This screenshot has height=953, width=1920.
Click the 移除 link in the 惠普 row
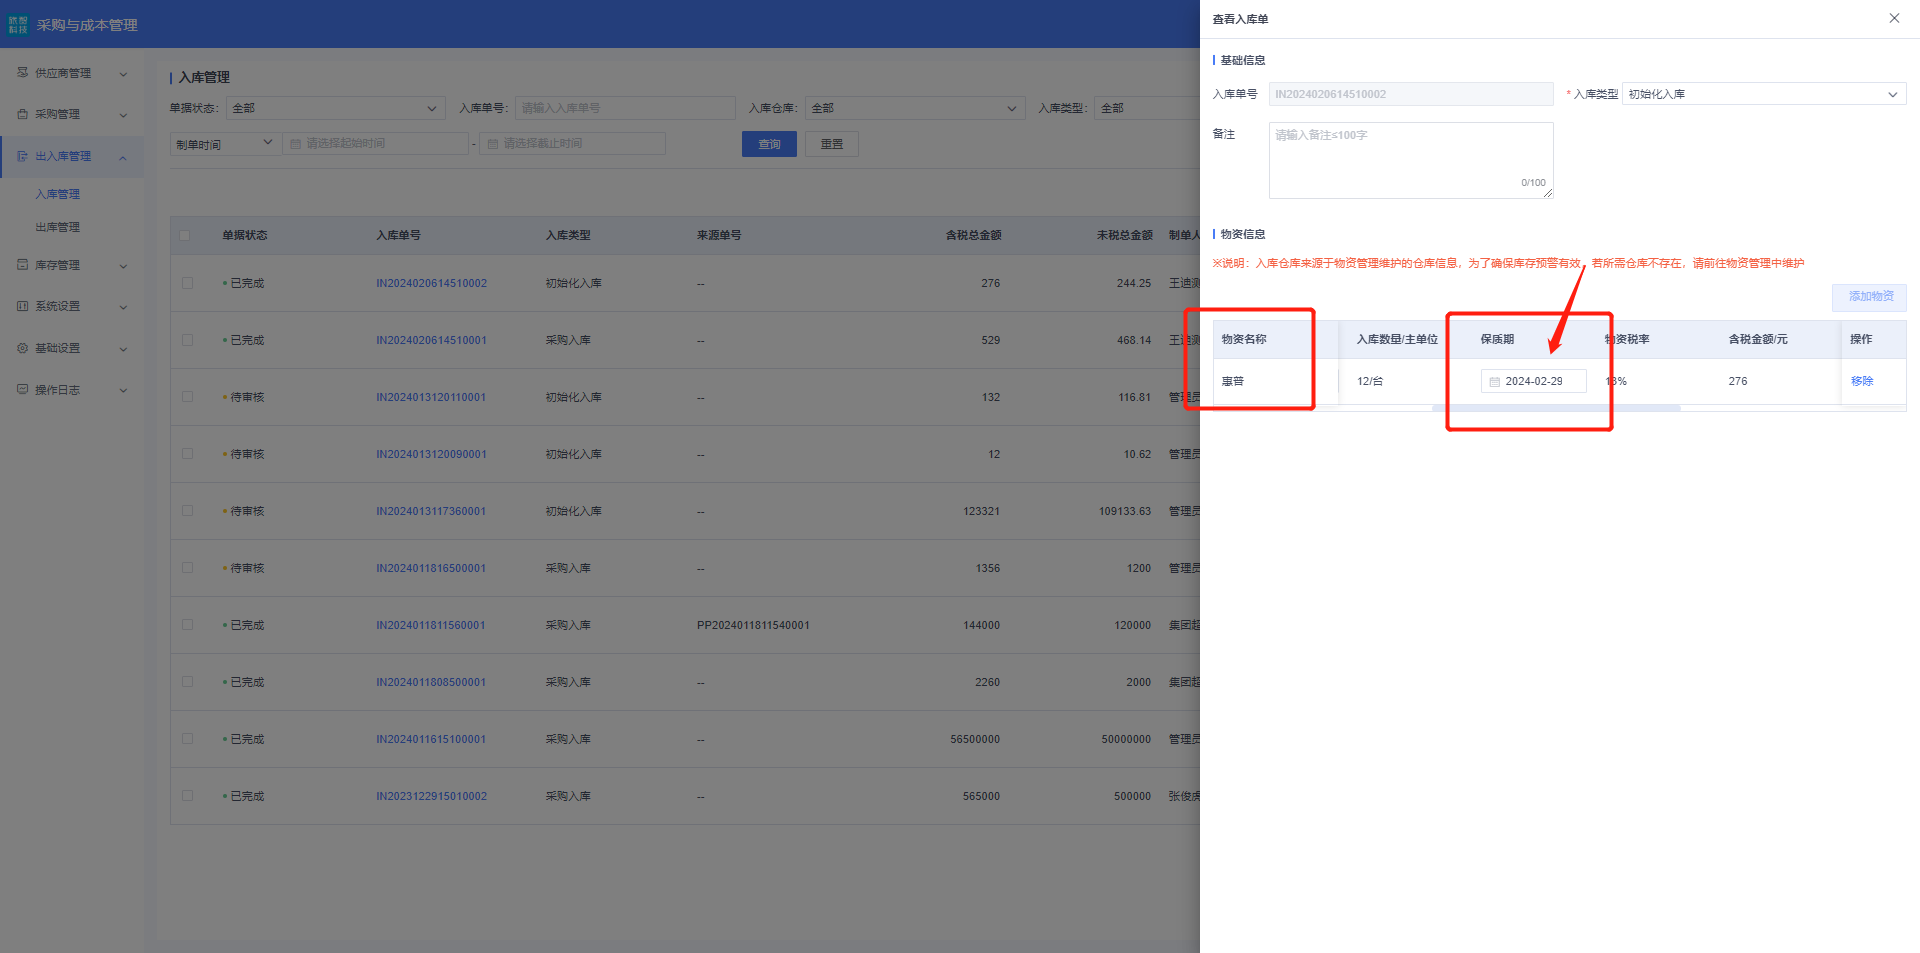[1862, 381]
